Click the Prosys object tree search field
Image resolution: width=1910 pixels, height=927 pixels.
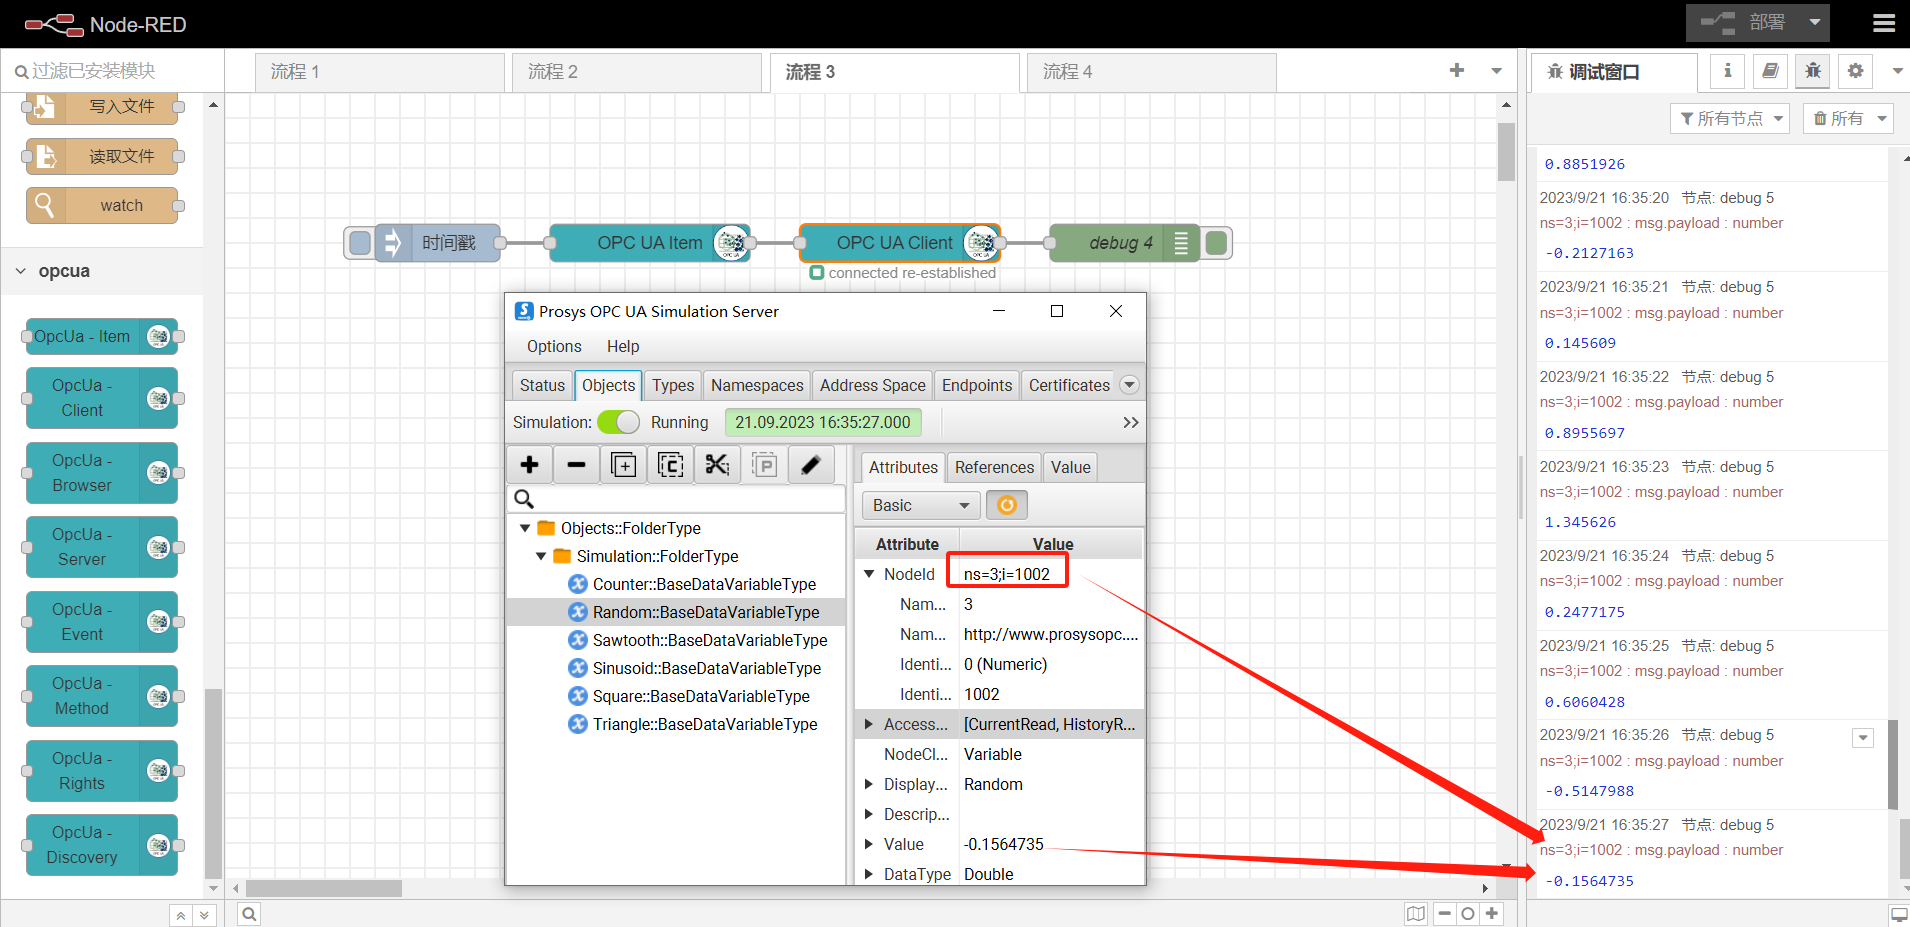tap(676, 499)
